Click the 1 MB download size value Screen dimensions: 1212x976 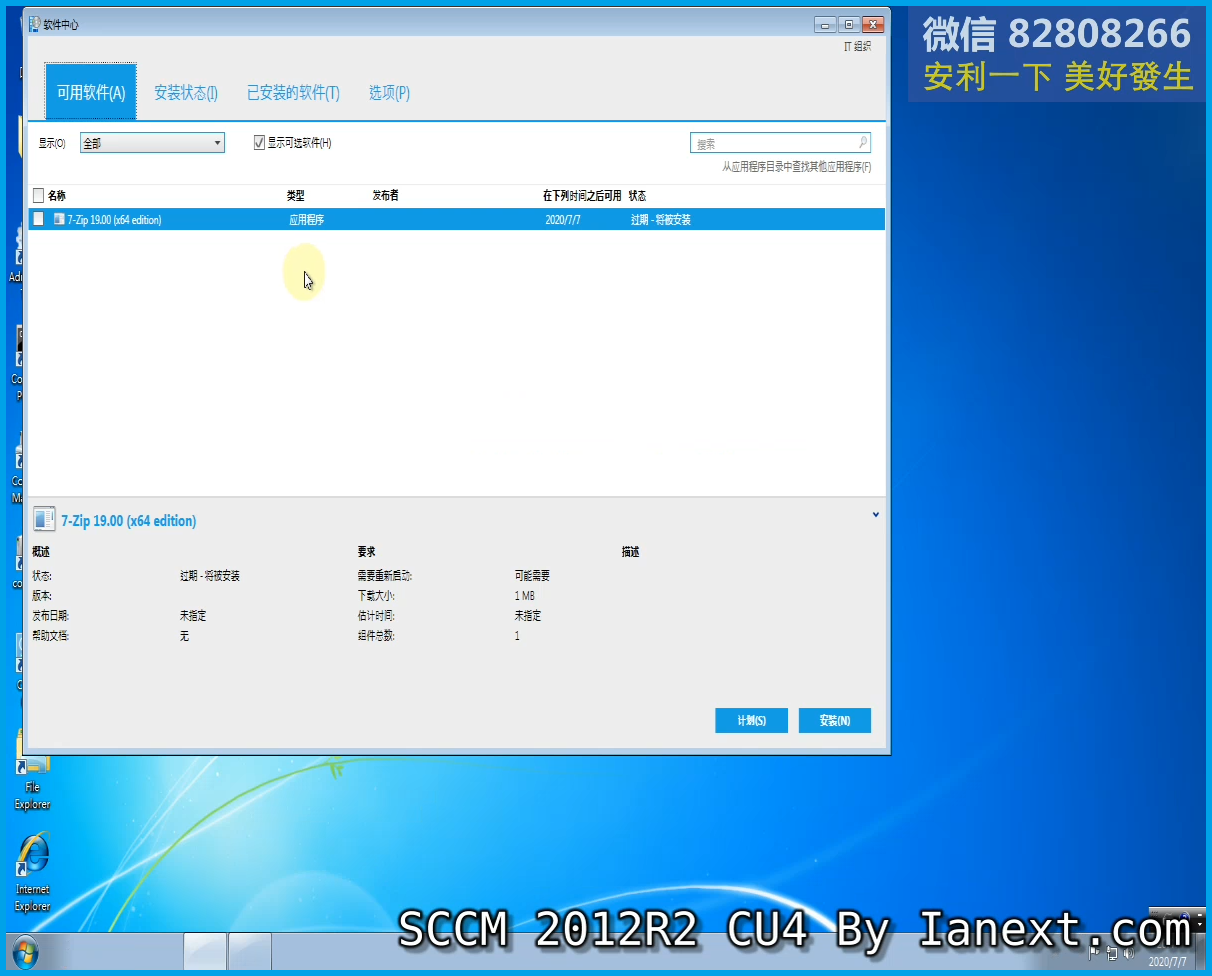[x=525, y=596]
